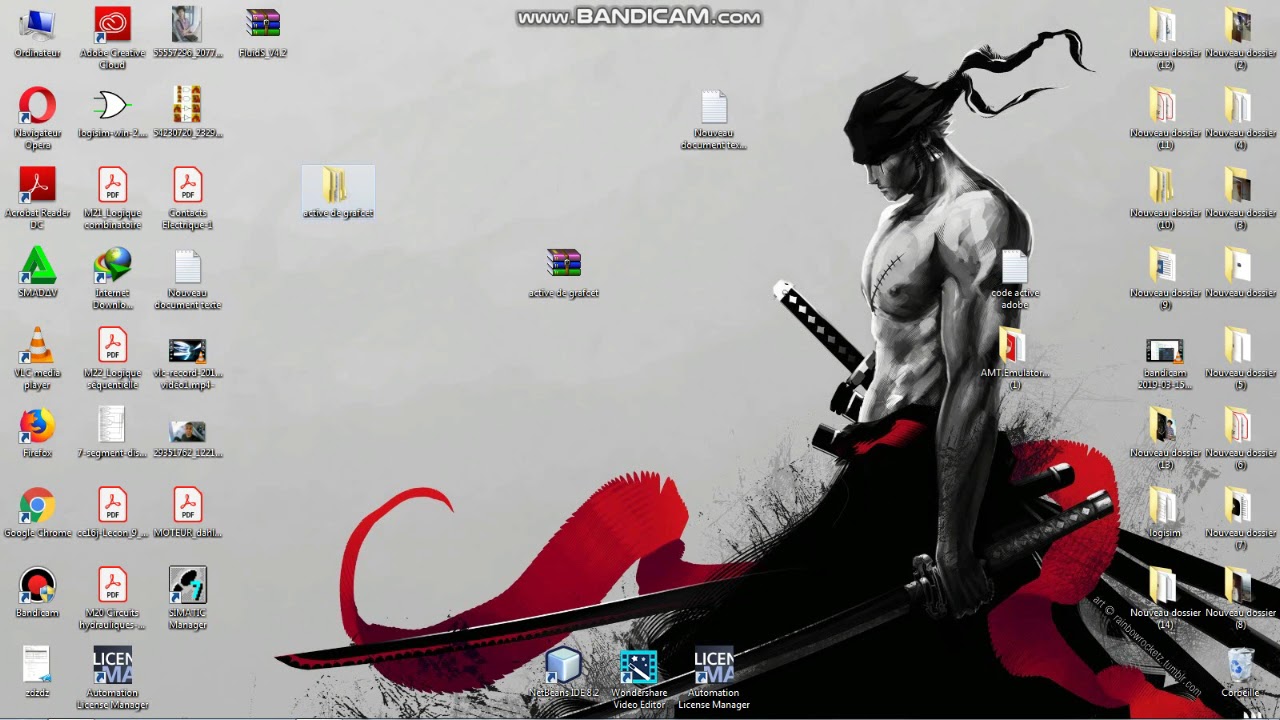Select the cc16j_Lecon_9 PDF file
The width and height of the screenshot is (1280, 720).
click(x=112, y=512)
